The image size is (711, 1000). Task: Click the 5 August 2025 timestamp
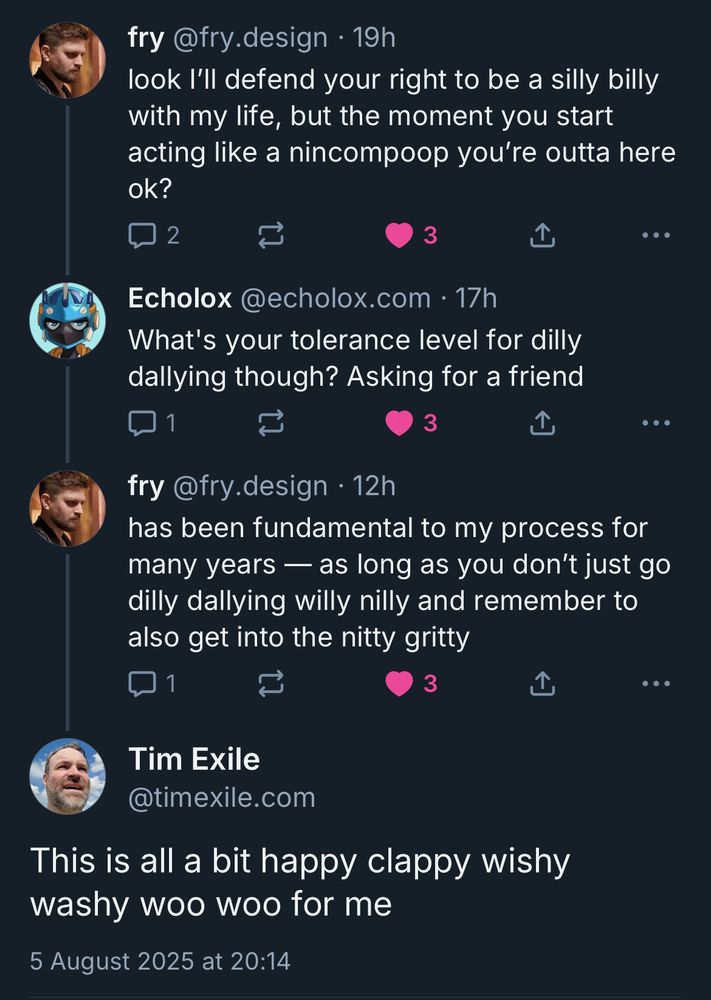pyautogui.click(x=160, y=961)
